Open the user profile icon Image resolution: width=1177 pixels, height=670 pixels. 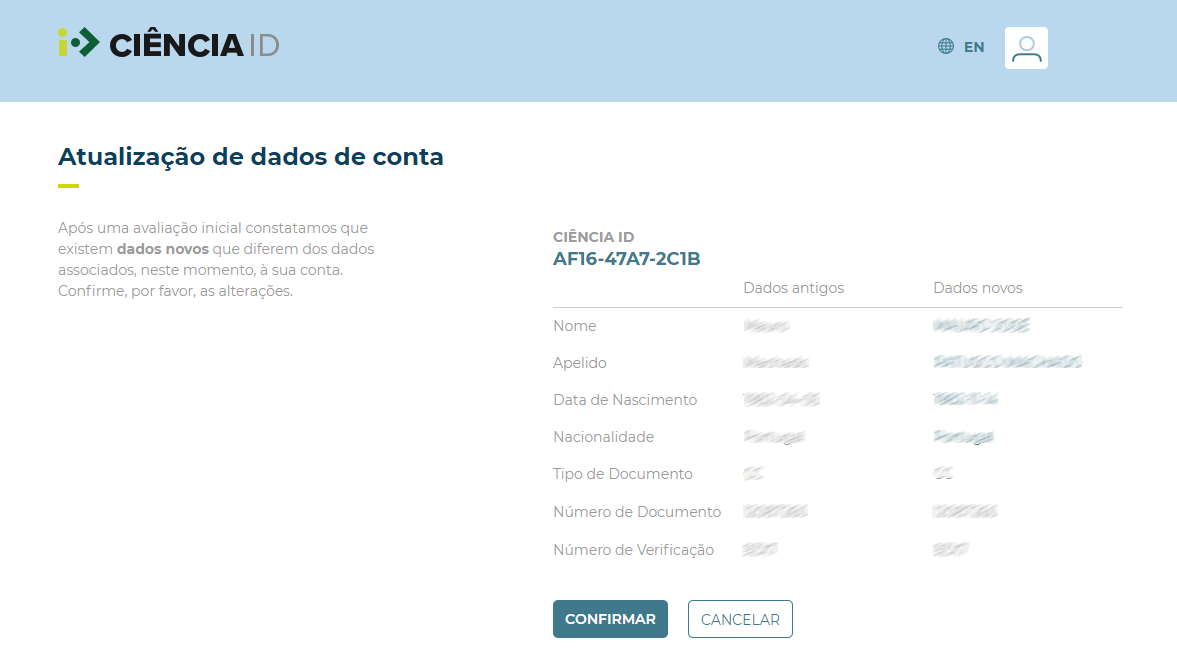pos(1026,48)
